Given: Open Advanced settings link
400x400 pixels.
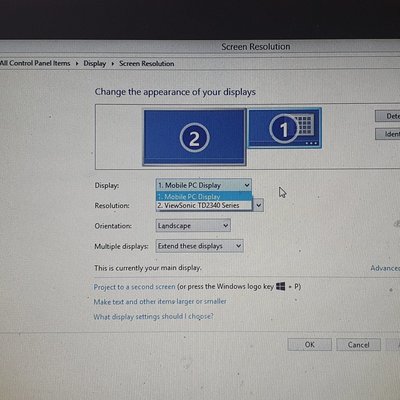Looking at the screenshot, I should 385,268.
